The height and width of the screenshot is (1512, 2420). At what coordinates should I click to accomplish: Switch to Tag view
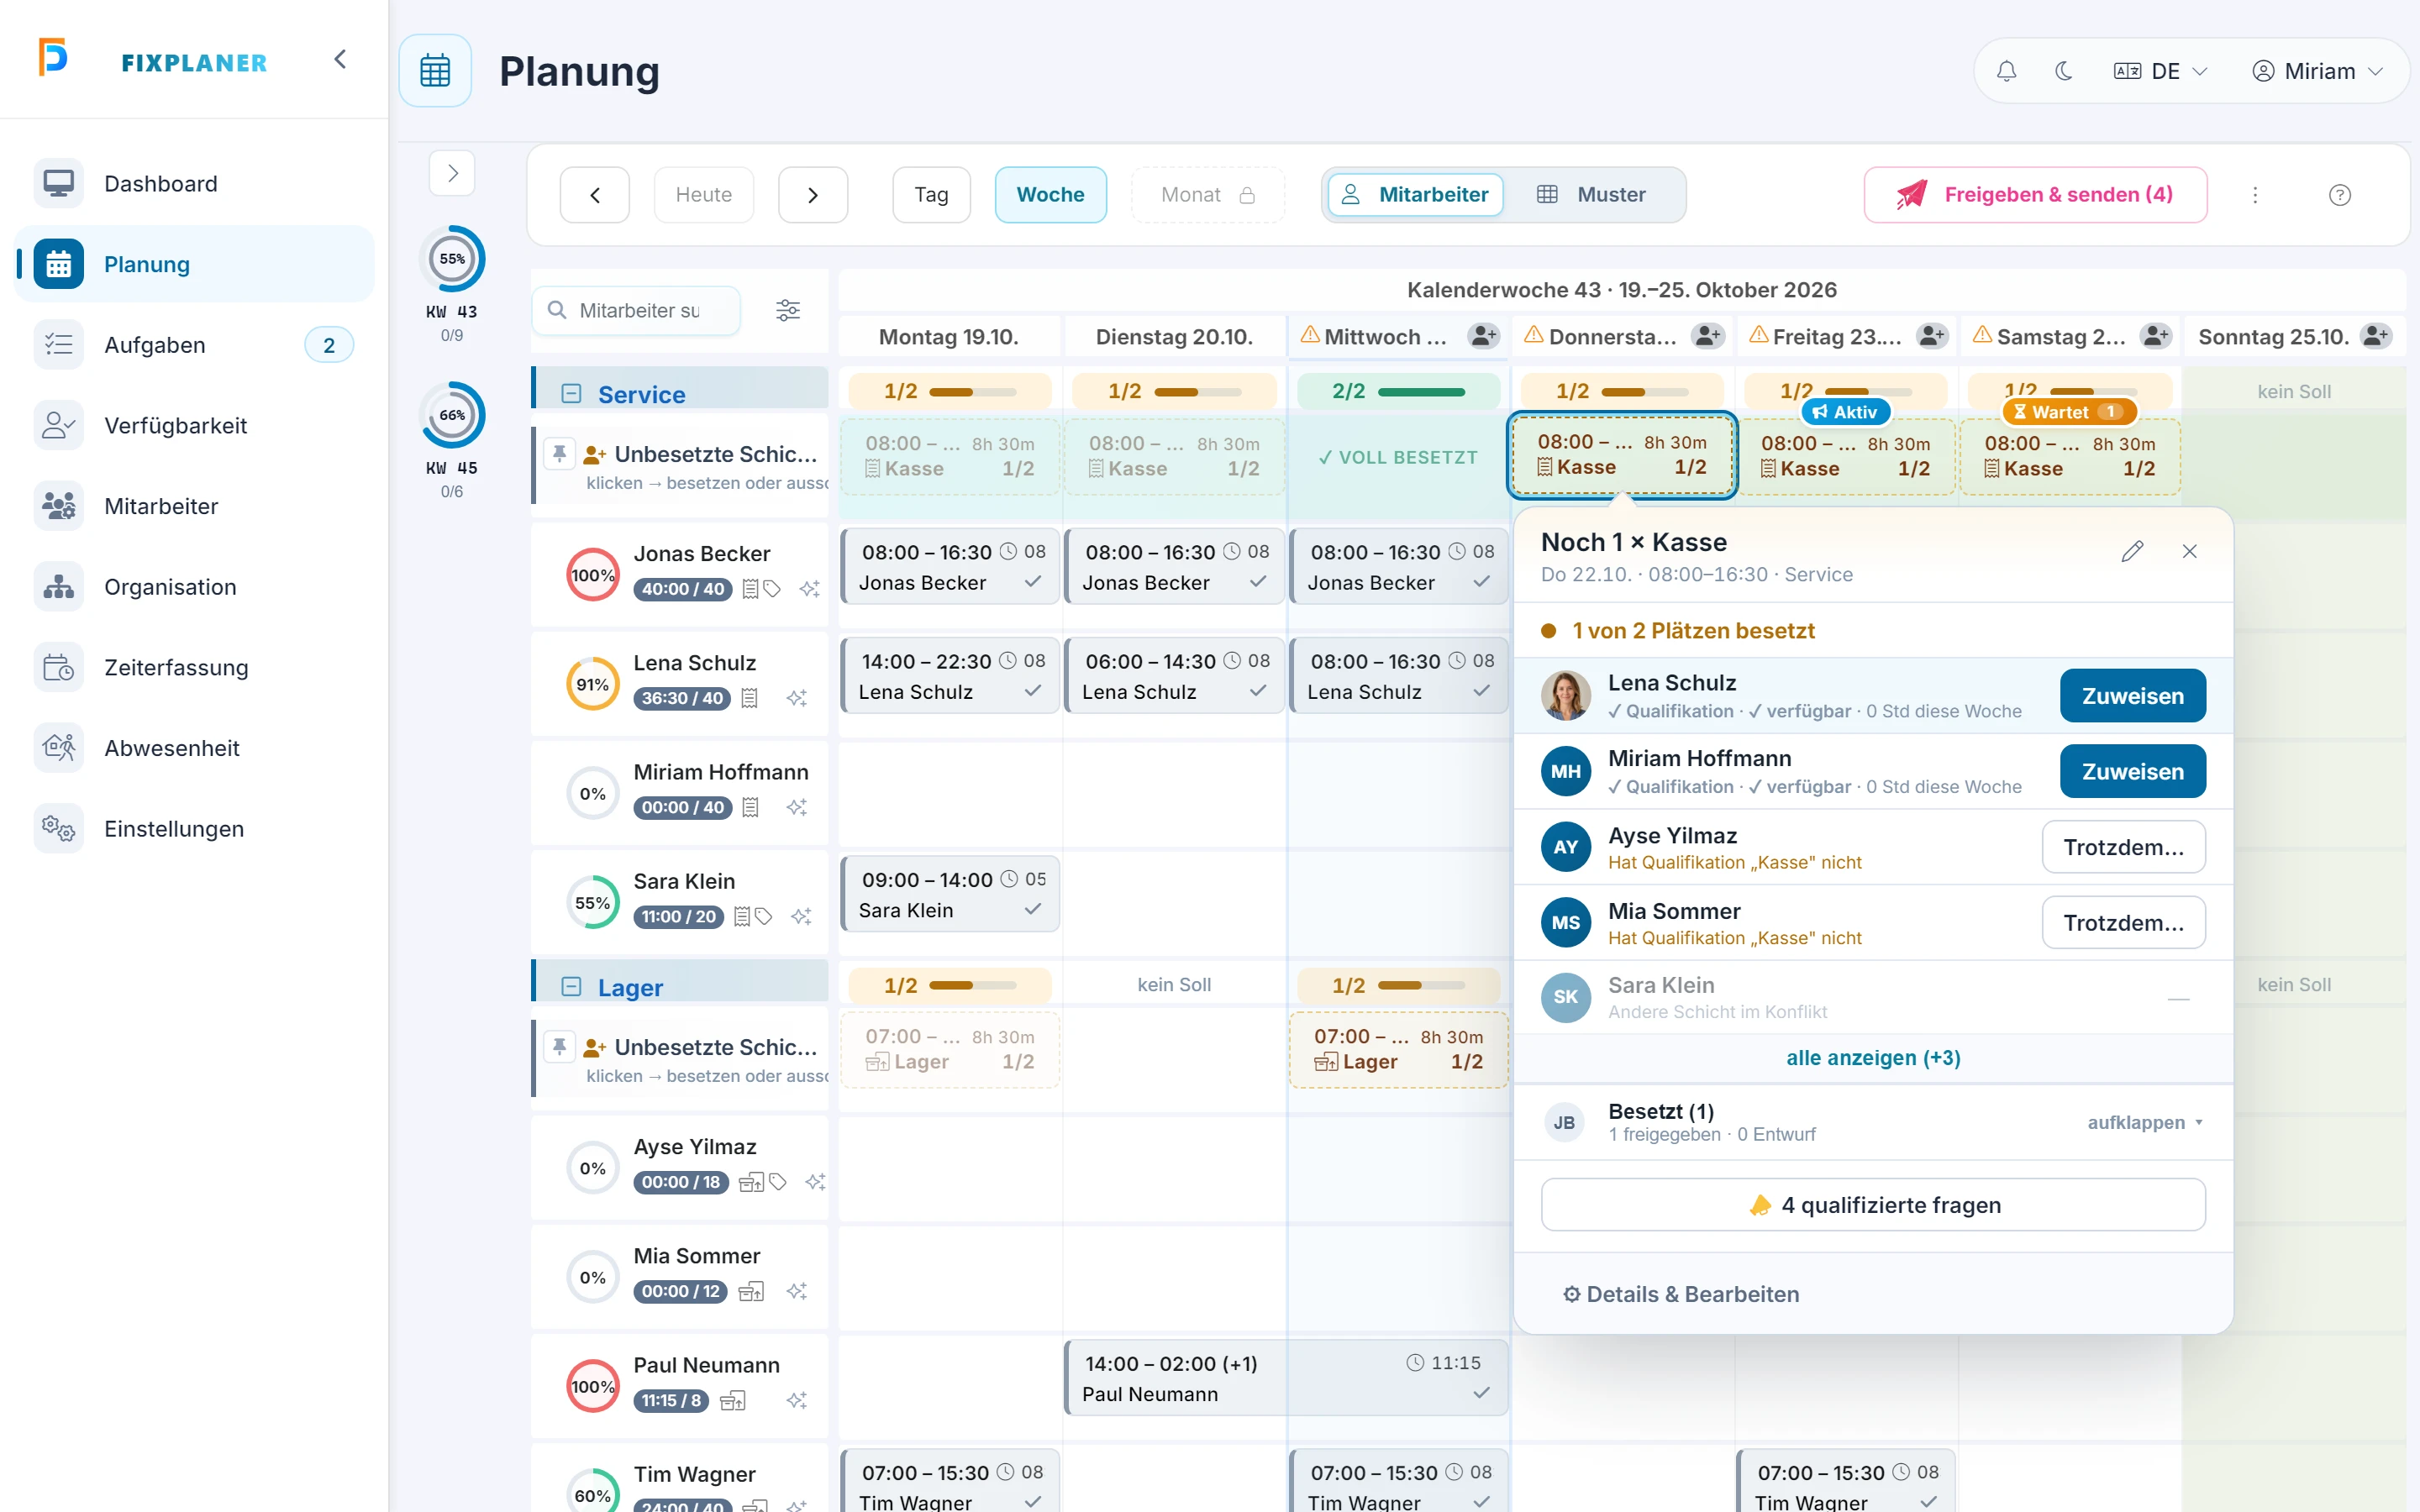[931, 195]
